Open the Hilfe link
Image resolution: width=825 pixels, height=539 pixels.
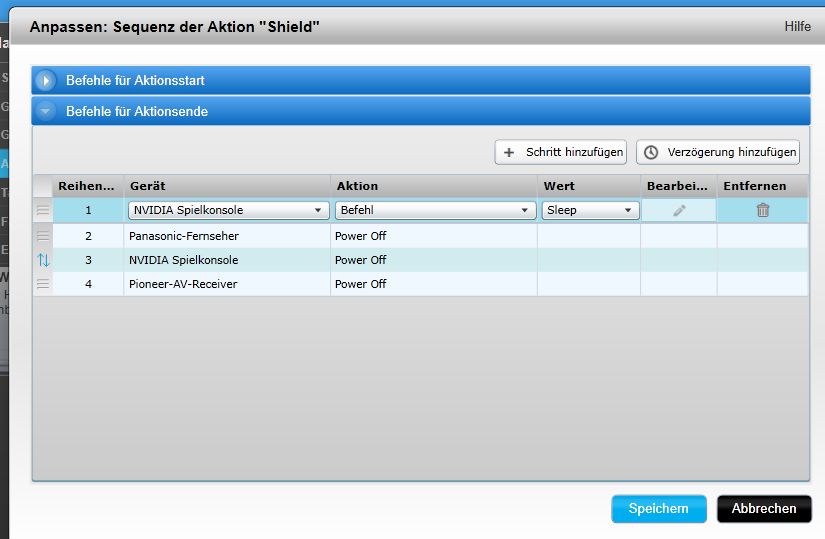(x=797, y=26)
